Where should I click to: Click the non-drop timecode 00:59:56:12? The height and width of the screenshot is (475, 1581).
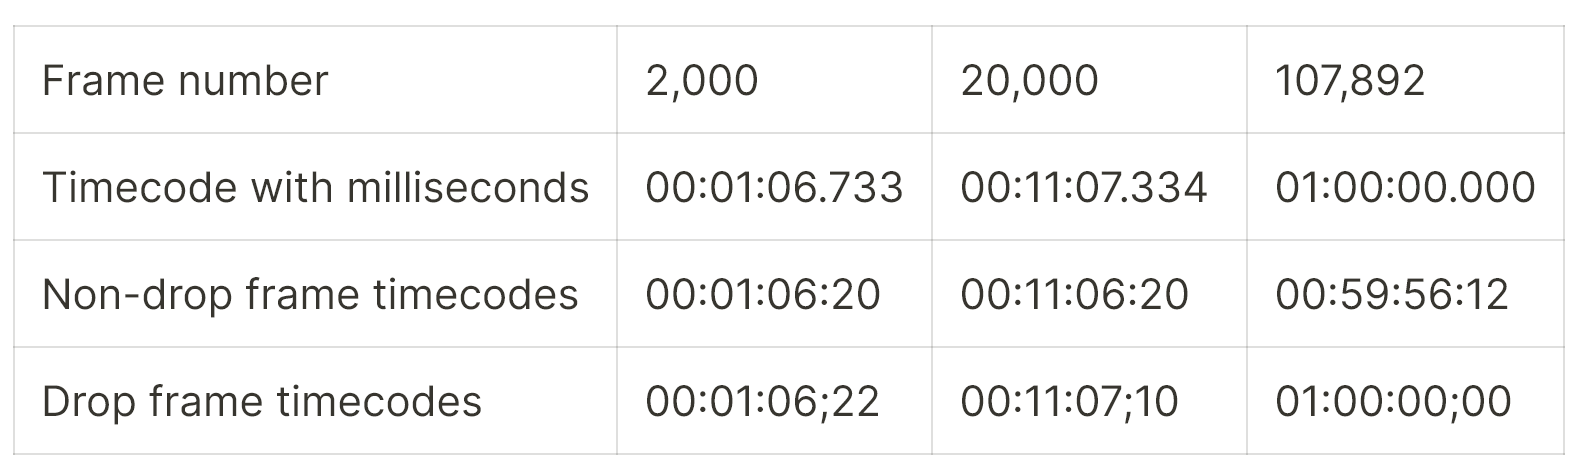[1392, 294]
